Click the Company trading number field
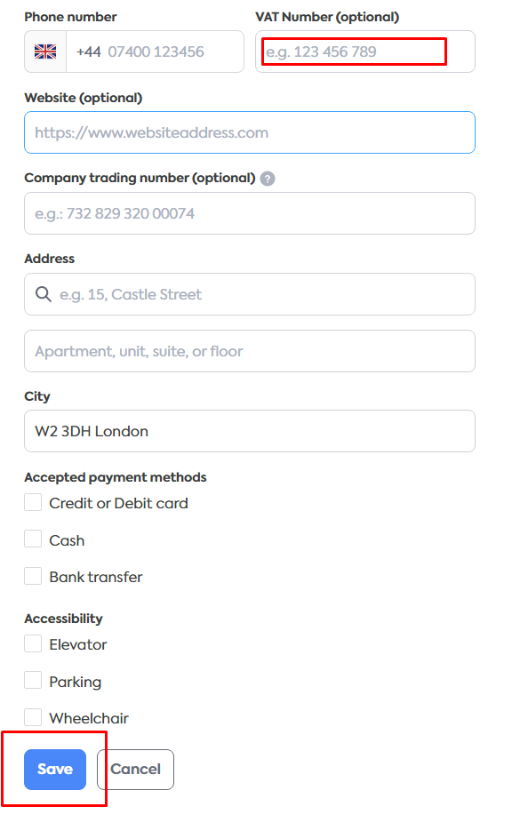Viewport: 508px width, 816px height. tap(250, 213)
